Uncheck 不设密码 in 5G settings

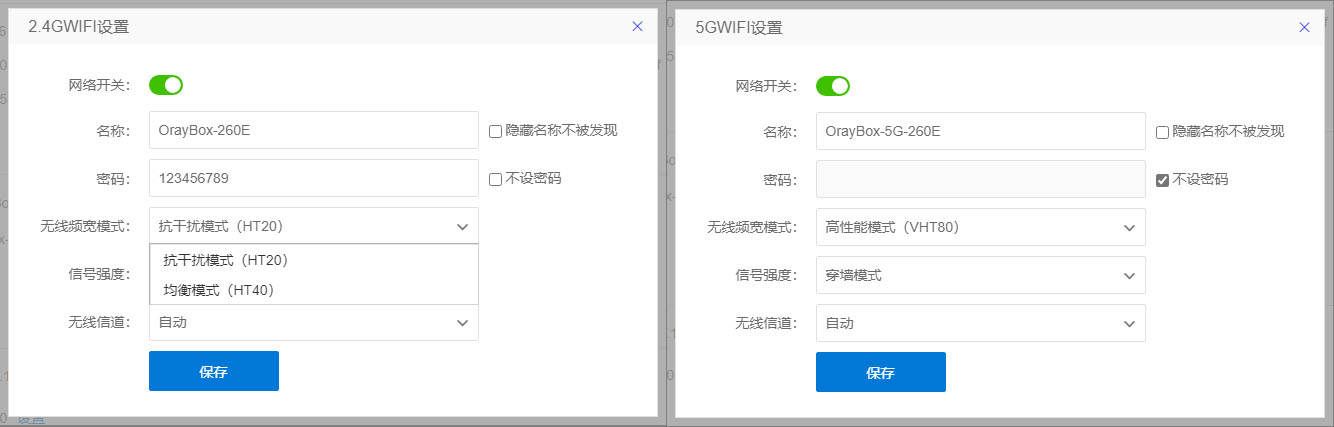(x=1162, y=180)
